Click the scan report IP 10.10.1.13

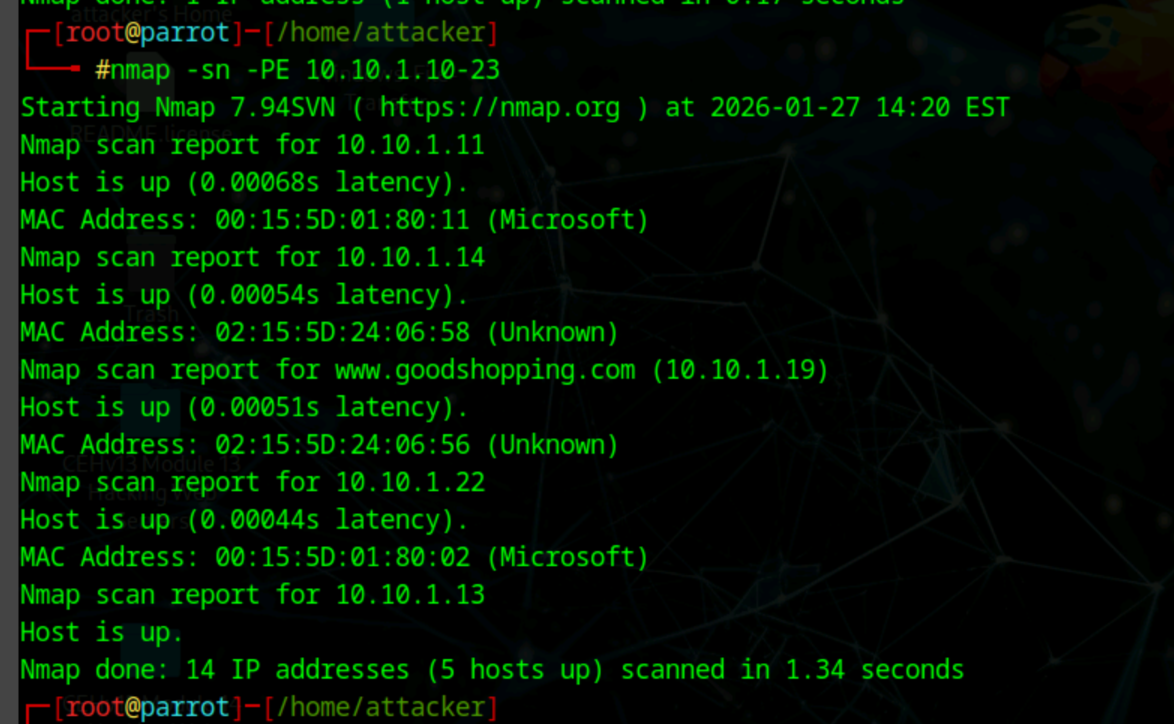click(x=409, y=595)
